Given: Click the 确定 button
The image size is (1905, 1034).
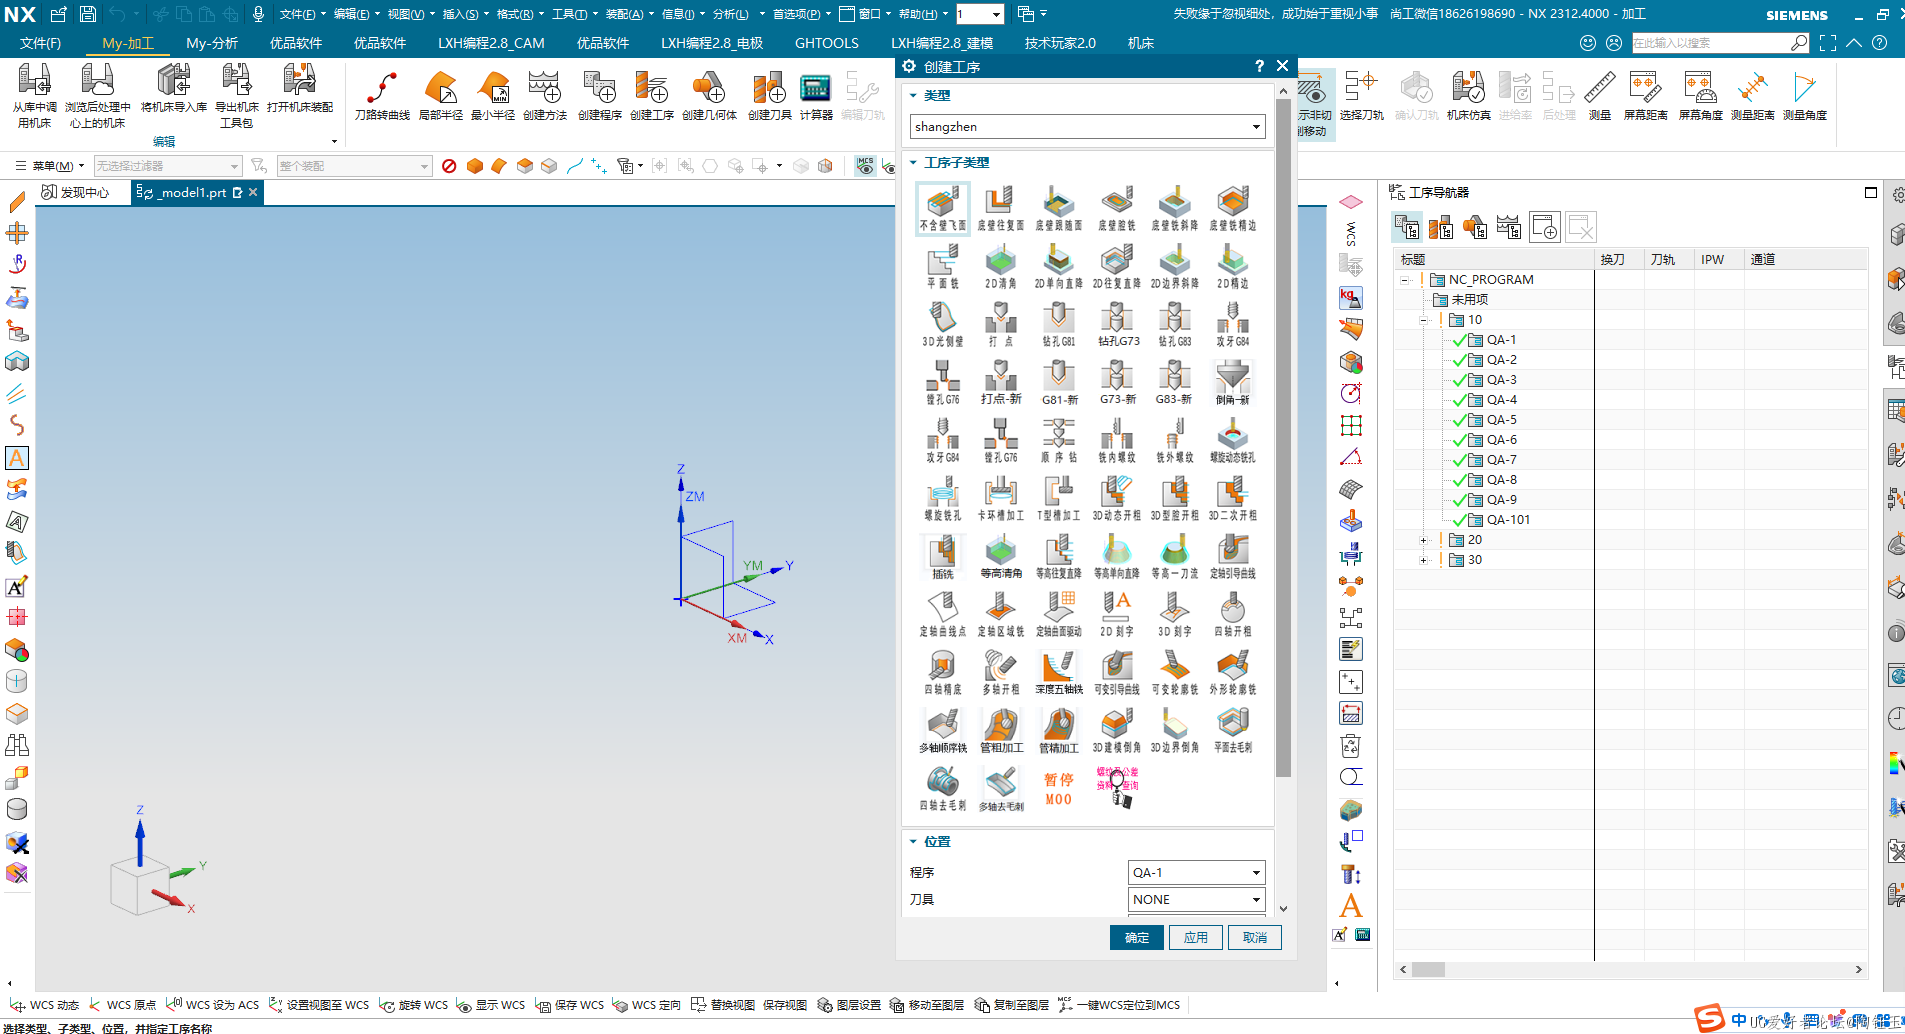Looking at the screenshot, I should coord(1137,938).
